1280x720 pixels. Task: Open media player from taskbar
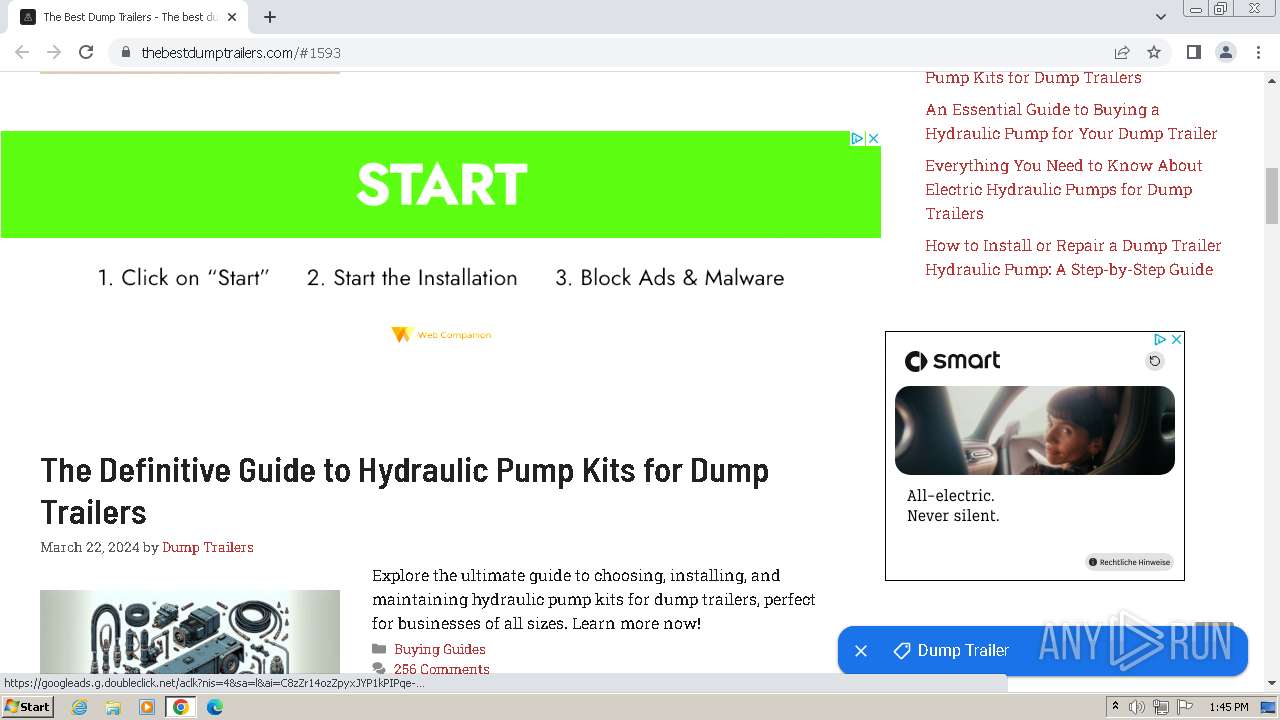click(147, 707)
